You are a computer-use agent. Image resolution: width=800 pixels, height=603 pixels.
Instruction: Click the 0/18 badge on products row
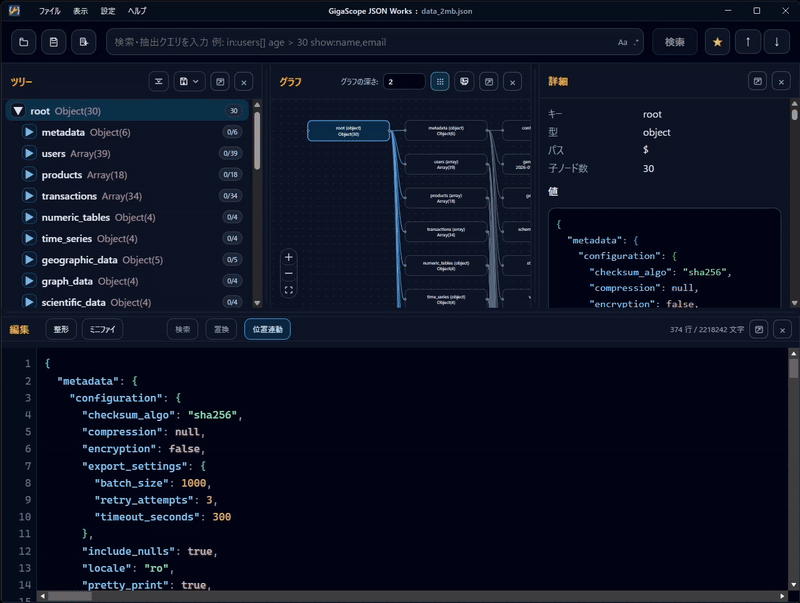[230, 174]
